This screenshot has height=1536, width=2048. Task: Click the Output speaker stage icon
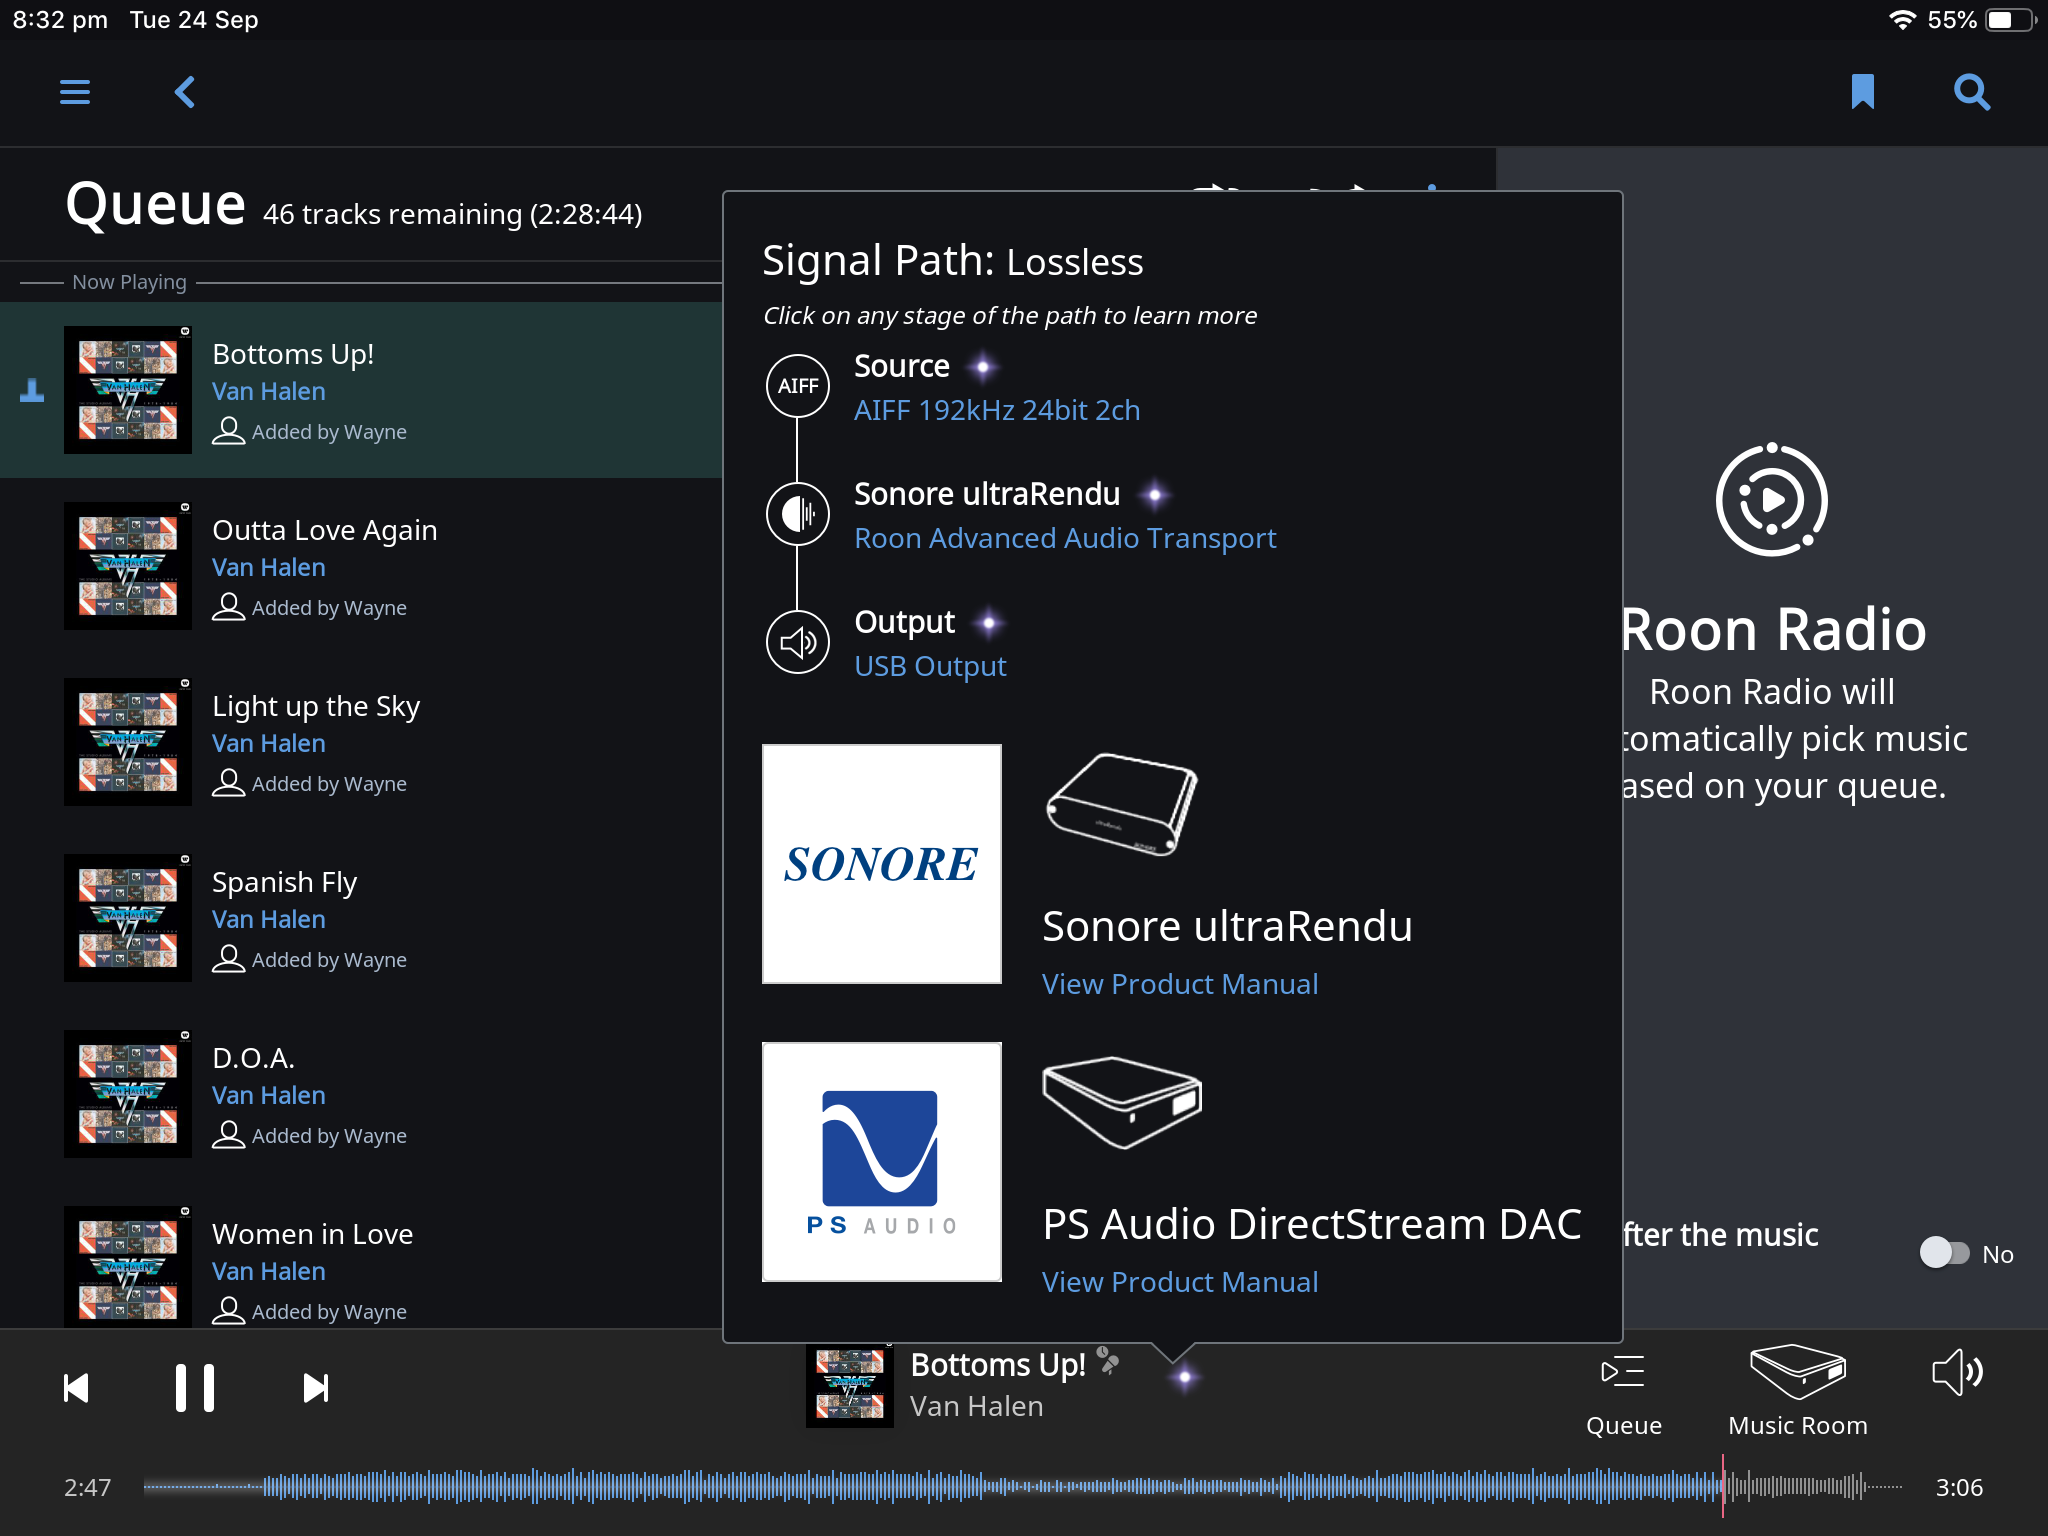coord(798,642)
